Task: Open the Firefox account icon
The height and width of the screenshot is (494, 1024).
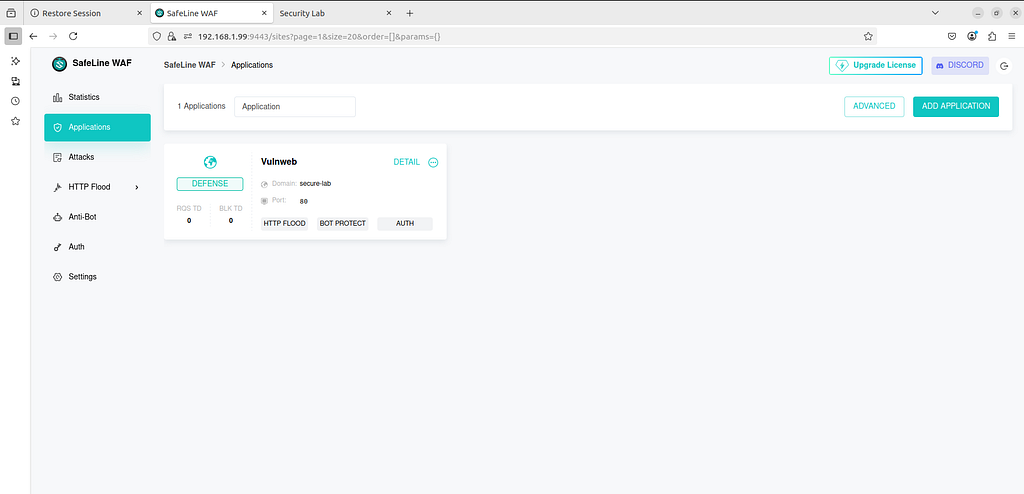Action: [x=972, y=37]
